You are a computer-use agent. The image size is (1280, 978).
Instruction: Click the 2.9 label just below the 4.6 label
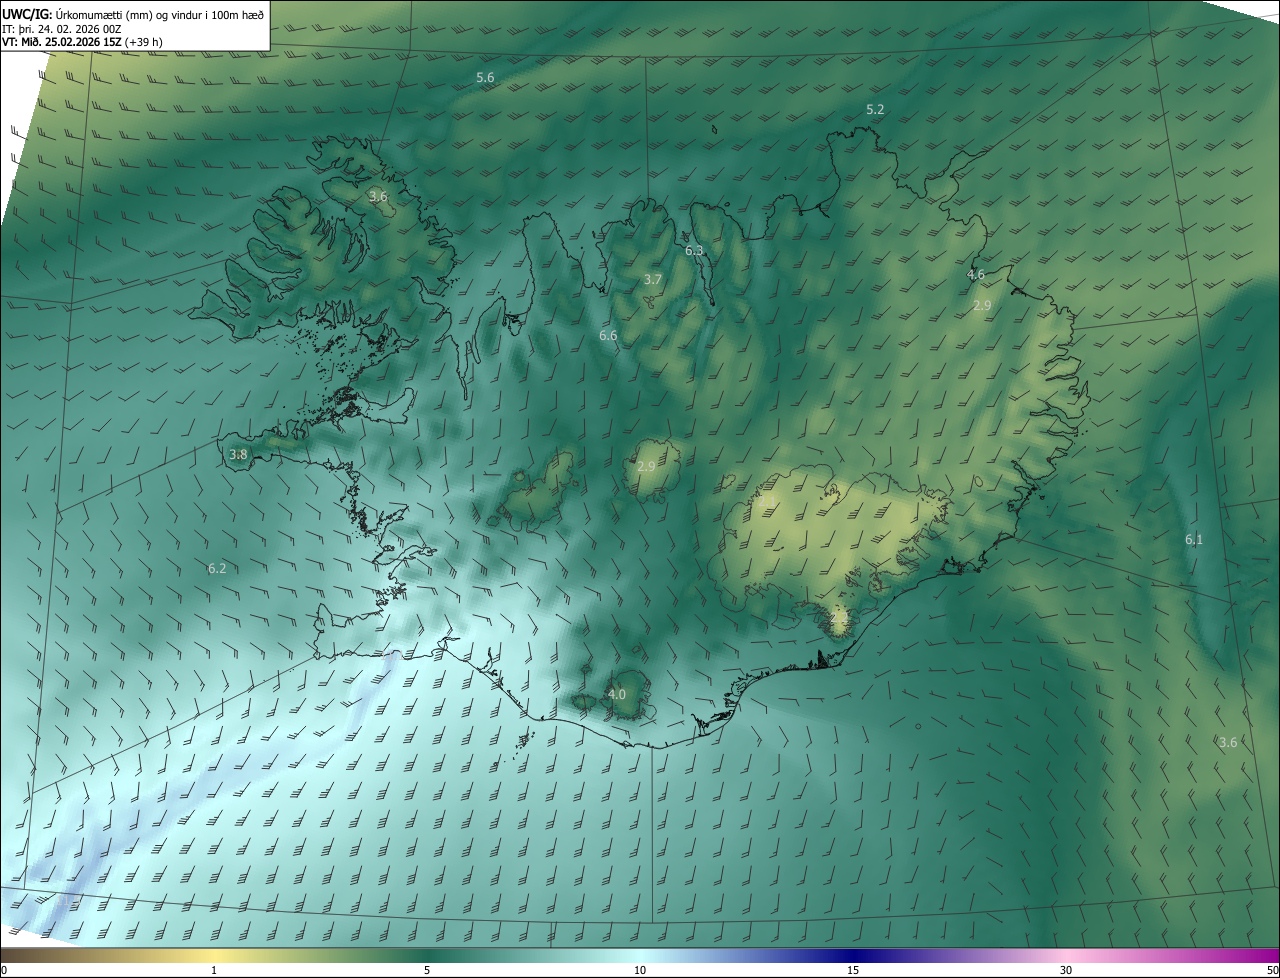[982, 305]
